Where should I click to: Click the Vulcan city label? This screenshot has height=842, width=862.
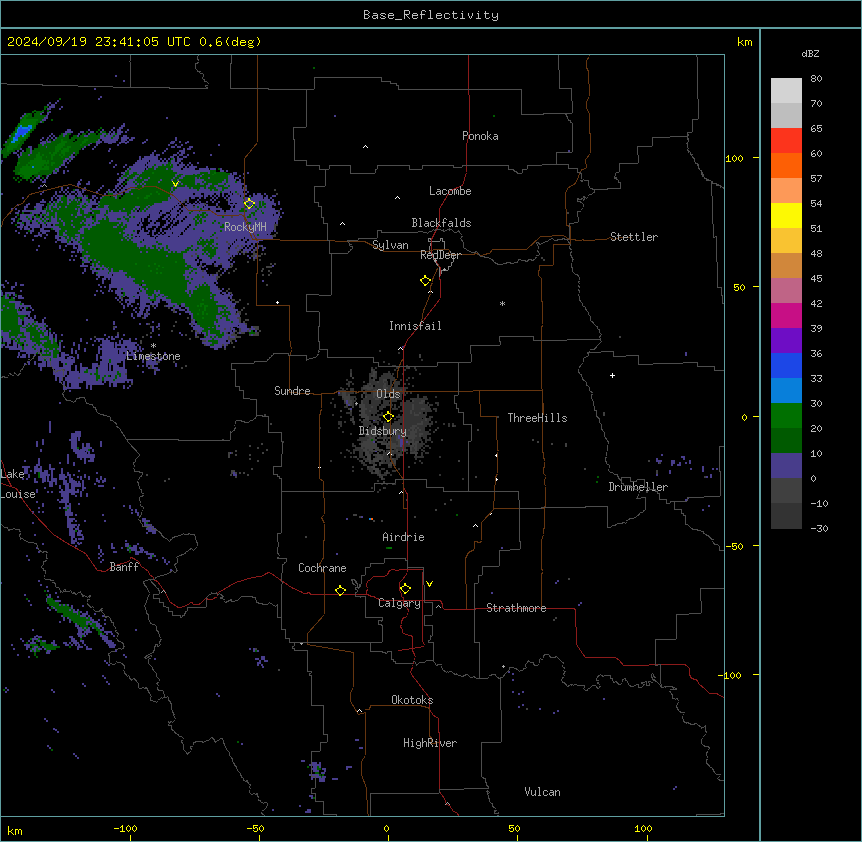pos(543,792)
